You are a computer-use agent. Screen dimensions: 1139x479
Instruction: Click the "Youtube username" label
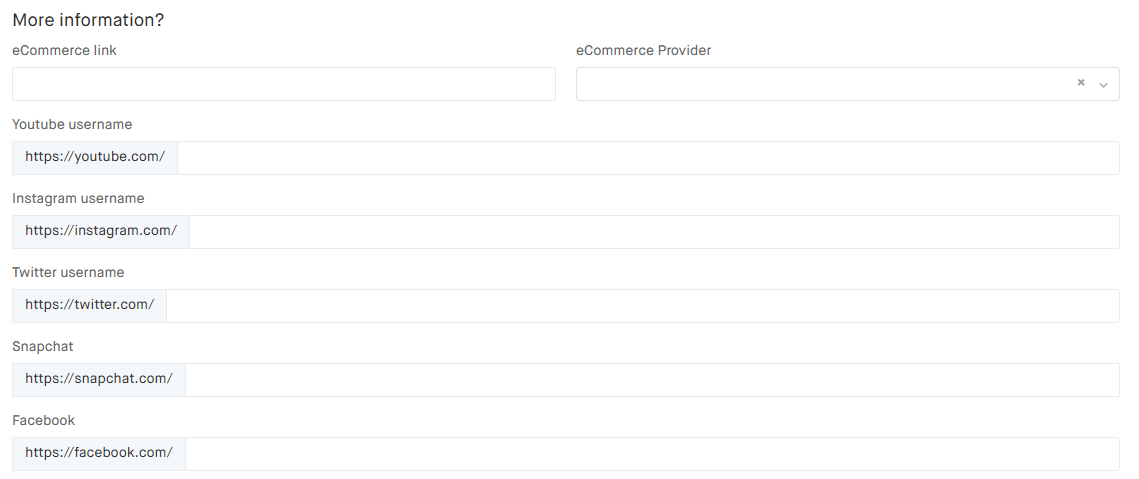tap(72, 125)
